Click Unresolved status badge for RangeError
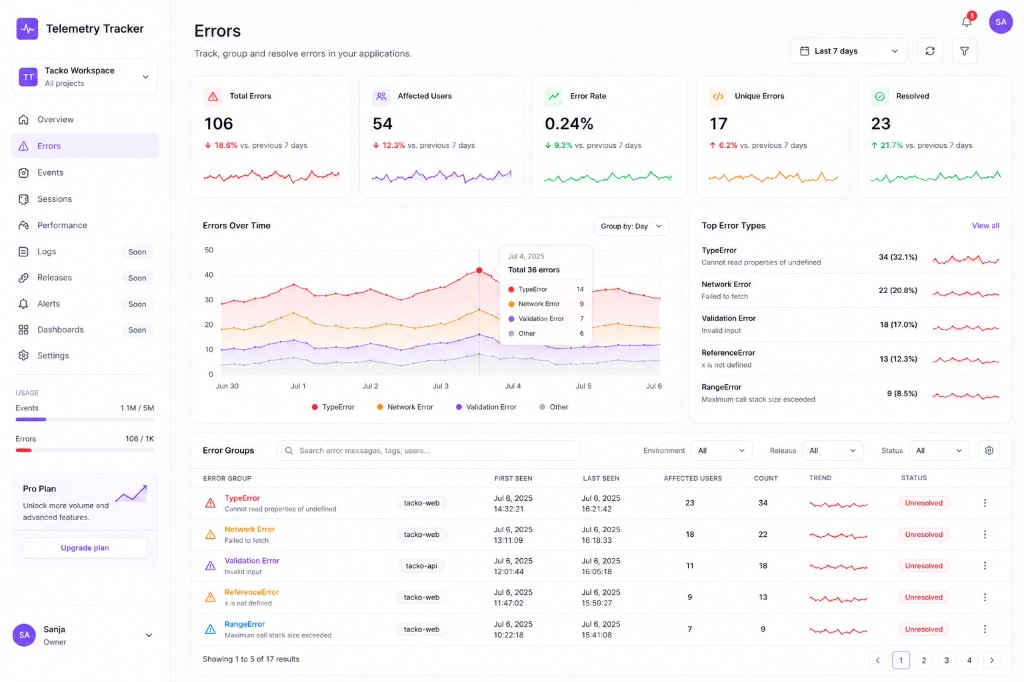This screenshot has width=1024, height=682. pyautogui.click(x=923, y=629)
